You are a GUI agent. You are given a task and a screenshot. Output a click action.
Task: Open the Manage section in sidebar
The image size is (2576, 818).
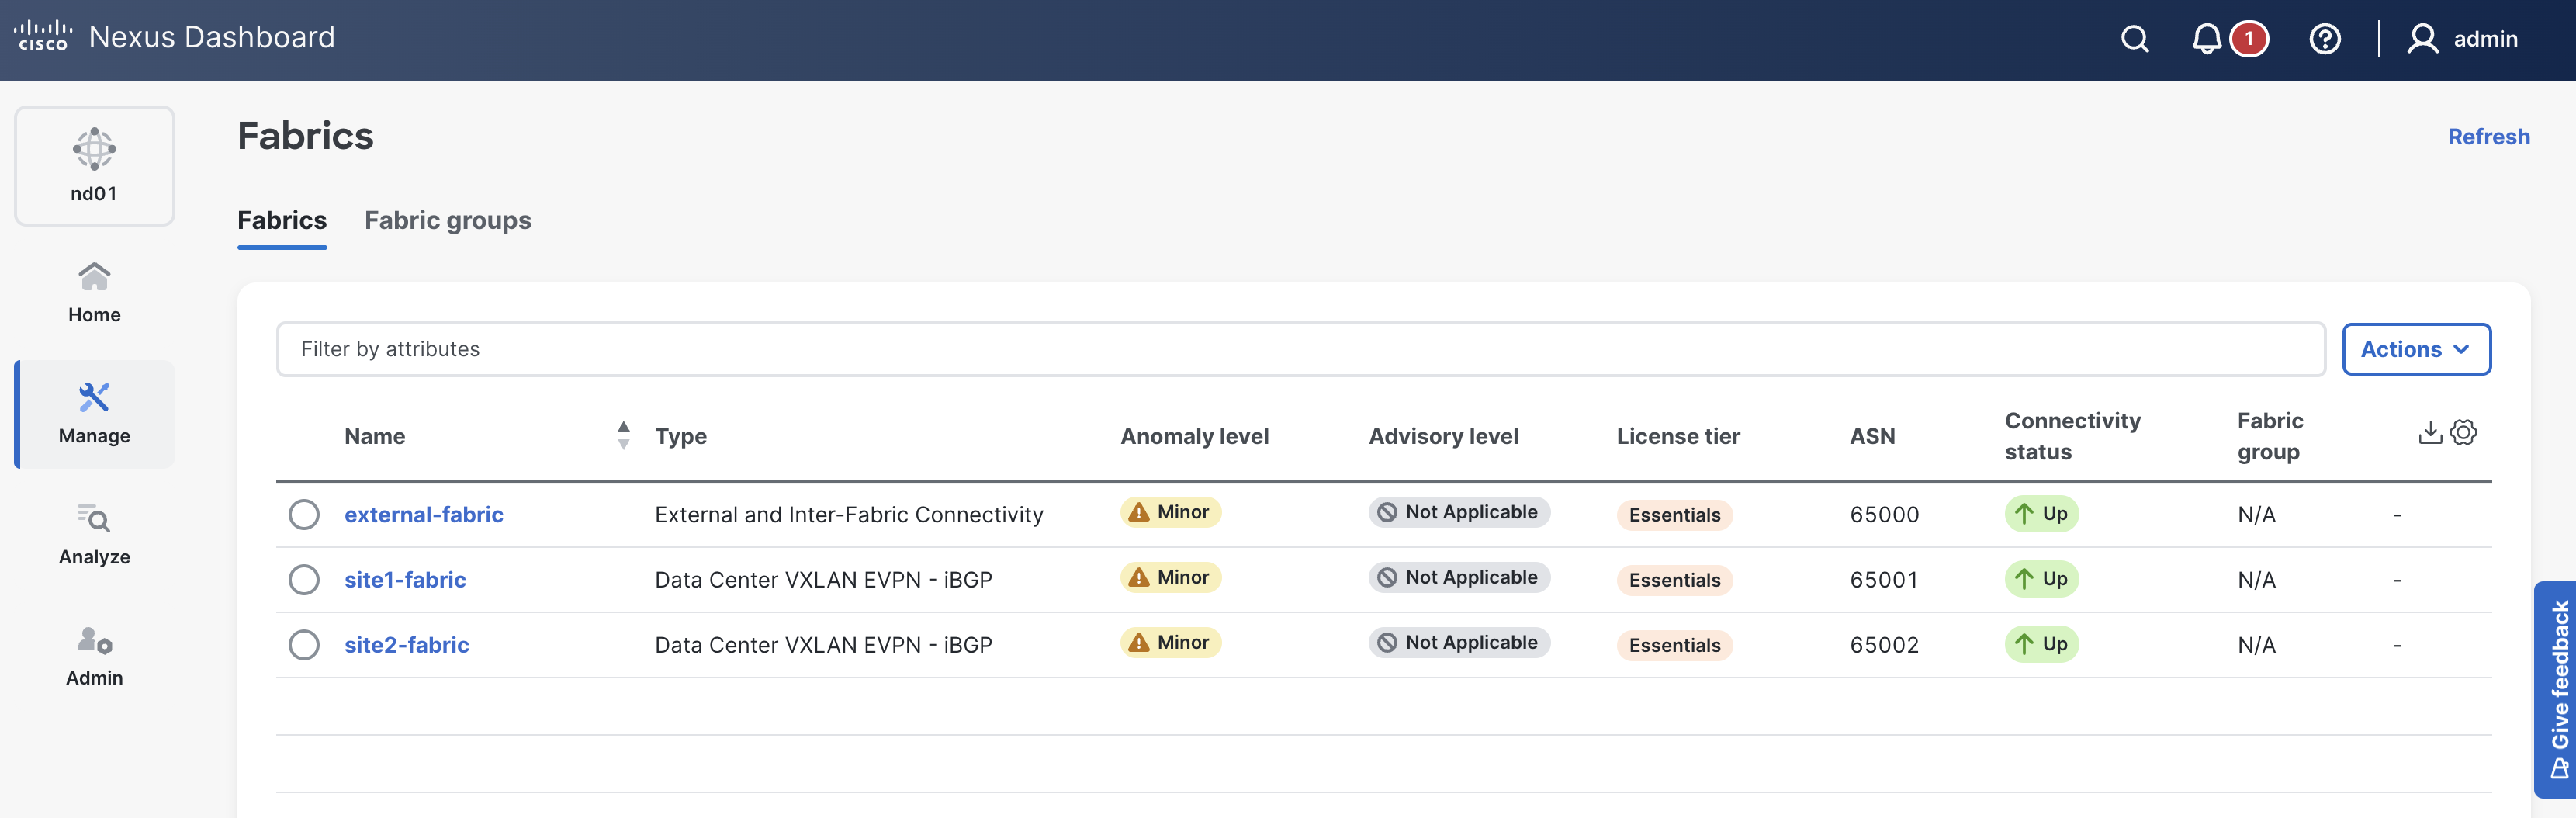tap(94, 414)
